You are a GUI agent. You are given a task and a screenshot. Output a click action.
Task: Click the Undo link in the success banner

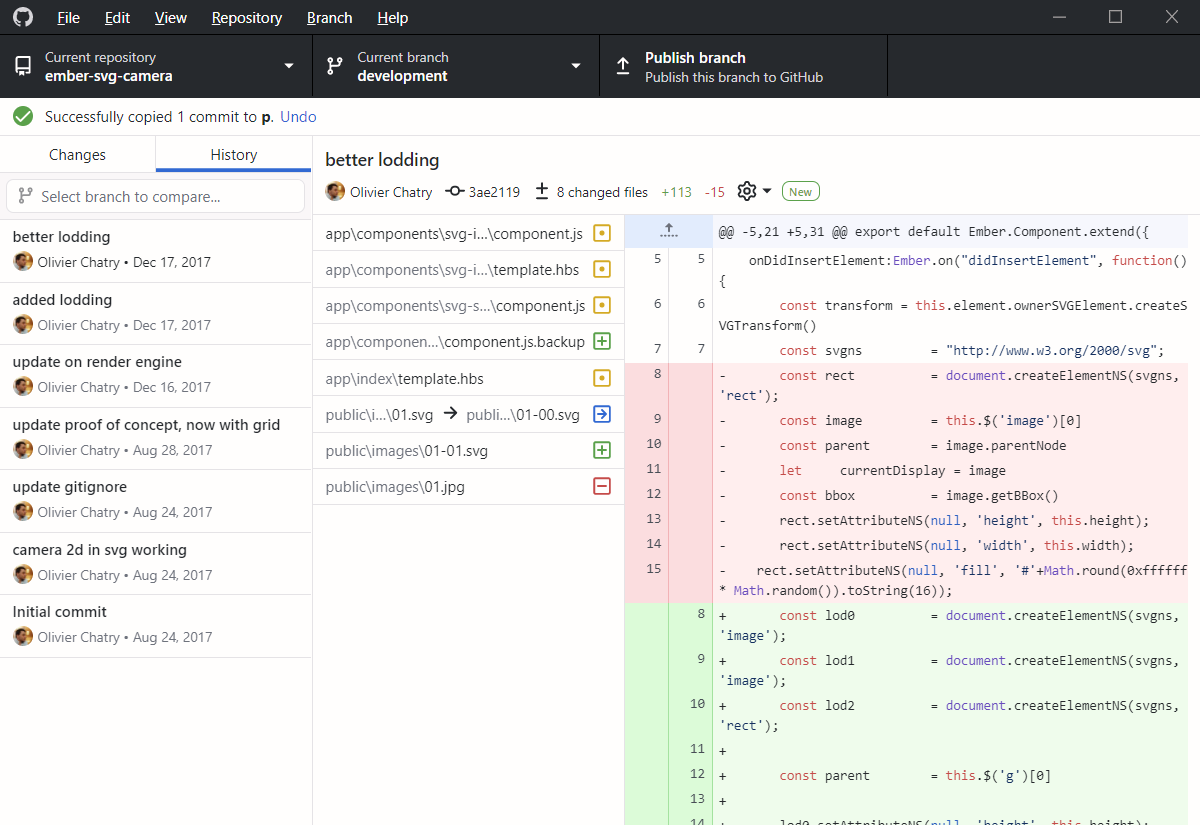pyautogui.click(x=297, y=116)
